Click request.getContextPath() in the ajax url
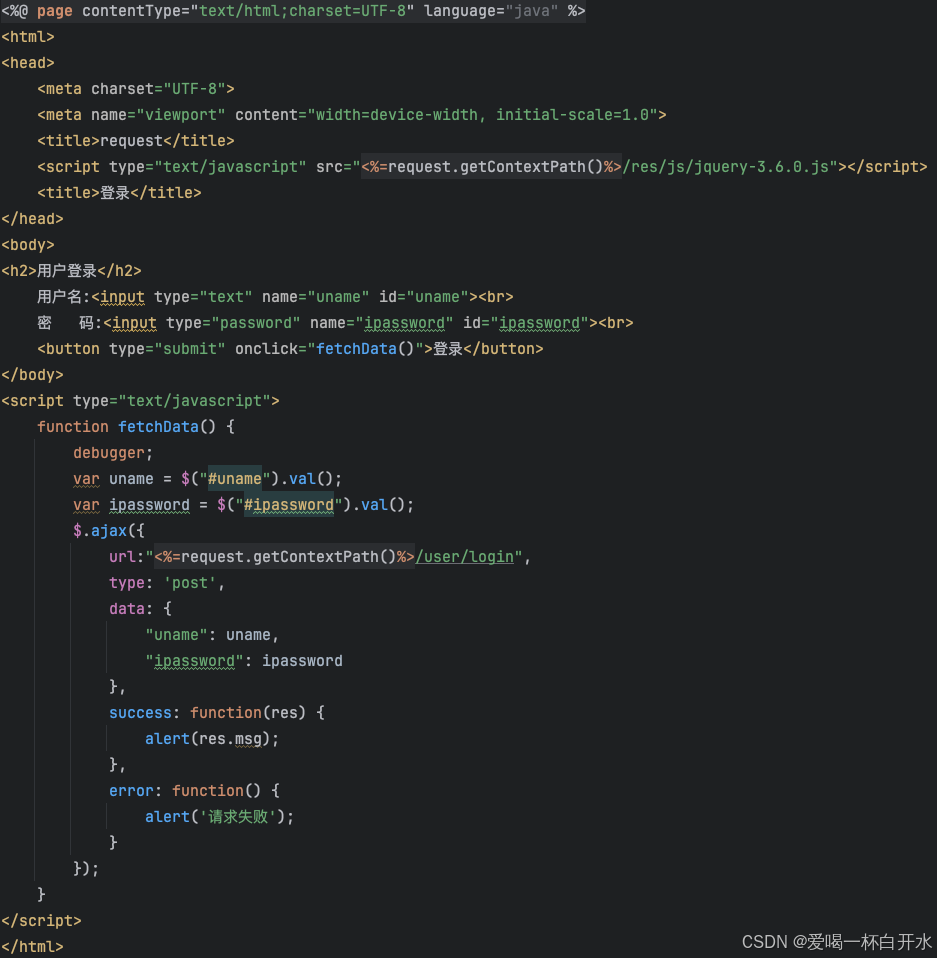The width and height of the screenshot is (937, 958). point(288,557)
